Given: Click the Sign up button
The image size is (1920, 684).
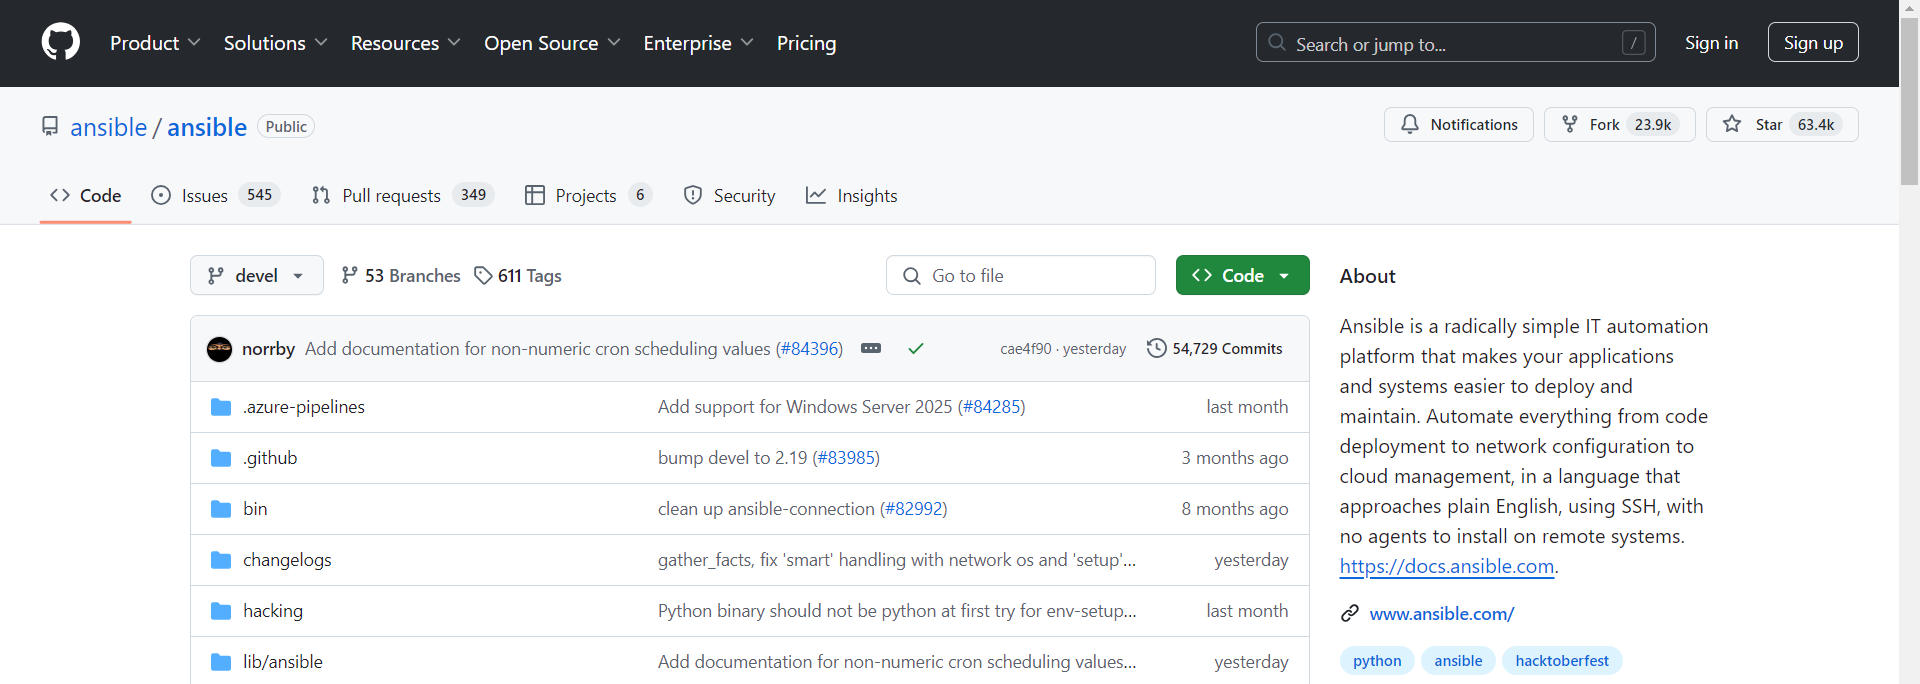Looking at the screenshot, I should 1813,43.
